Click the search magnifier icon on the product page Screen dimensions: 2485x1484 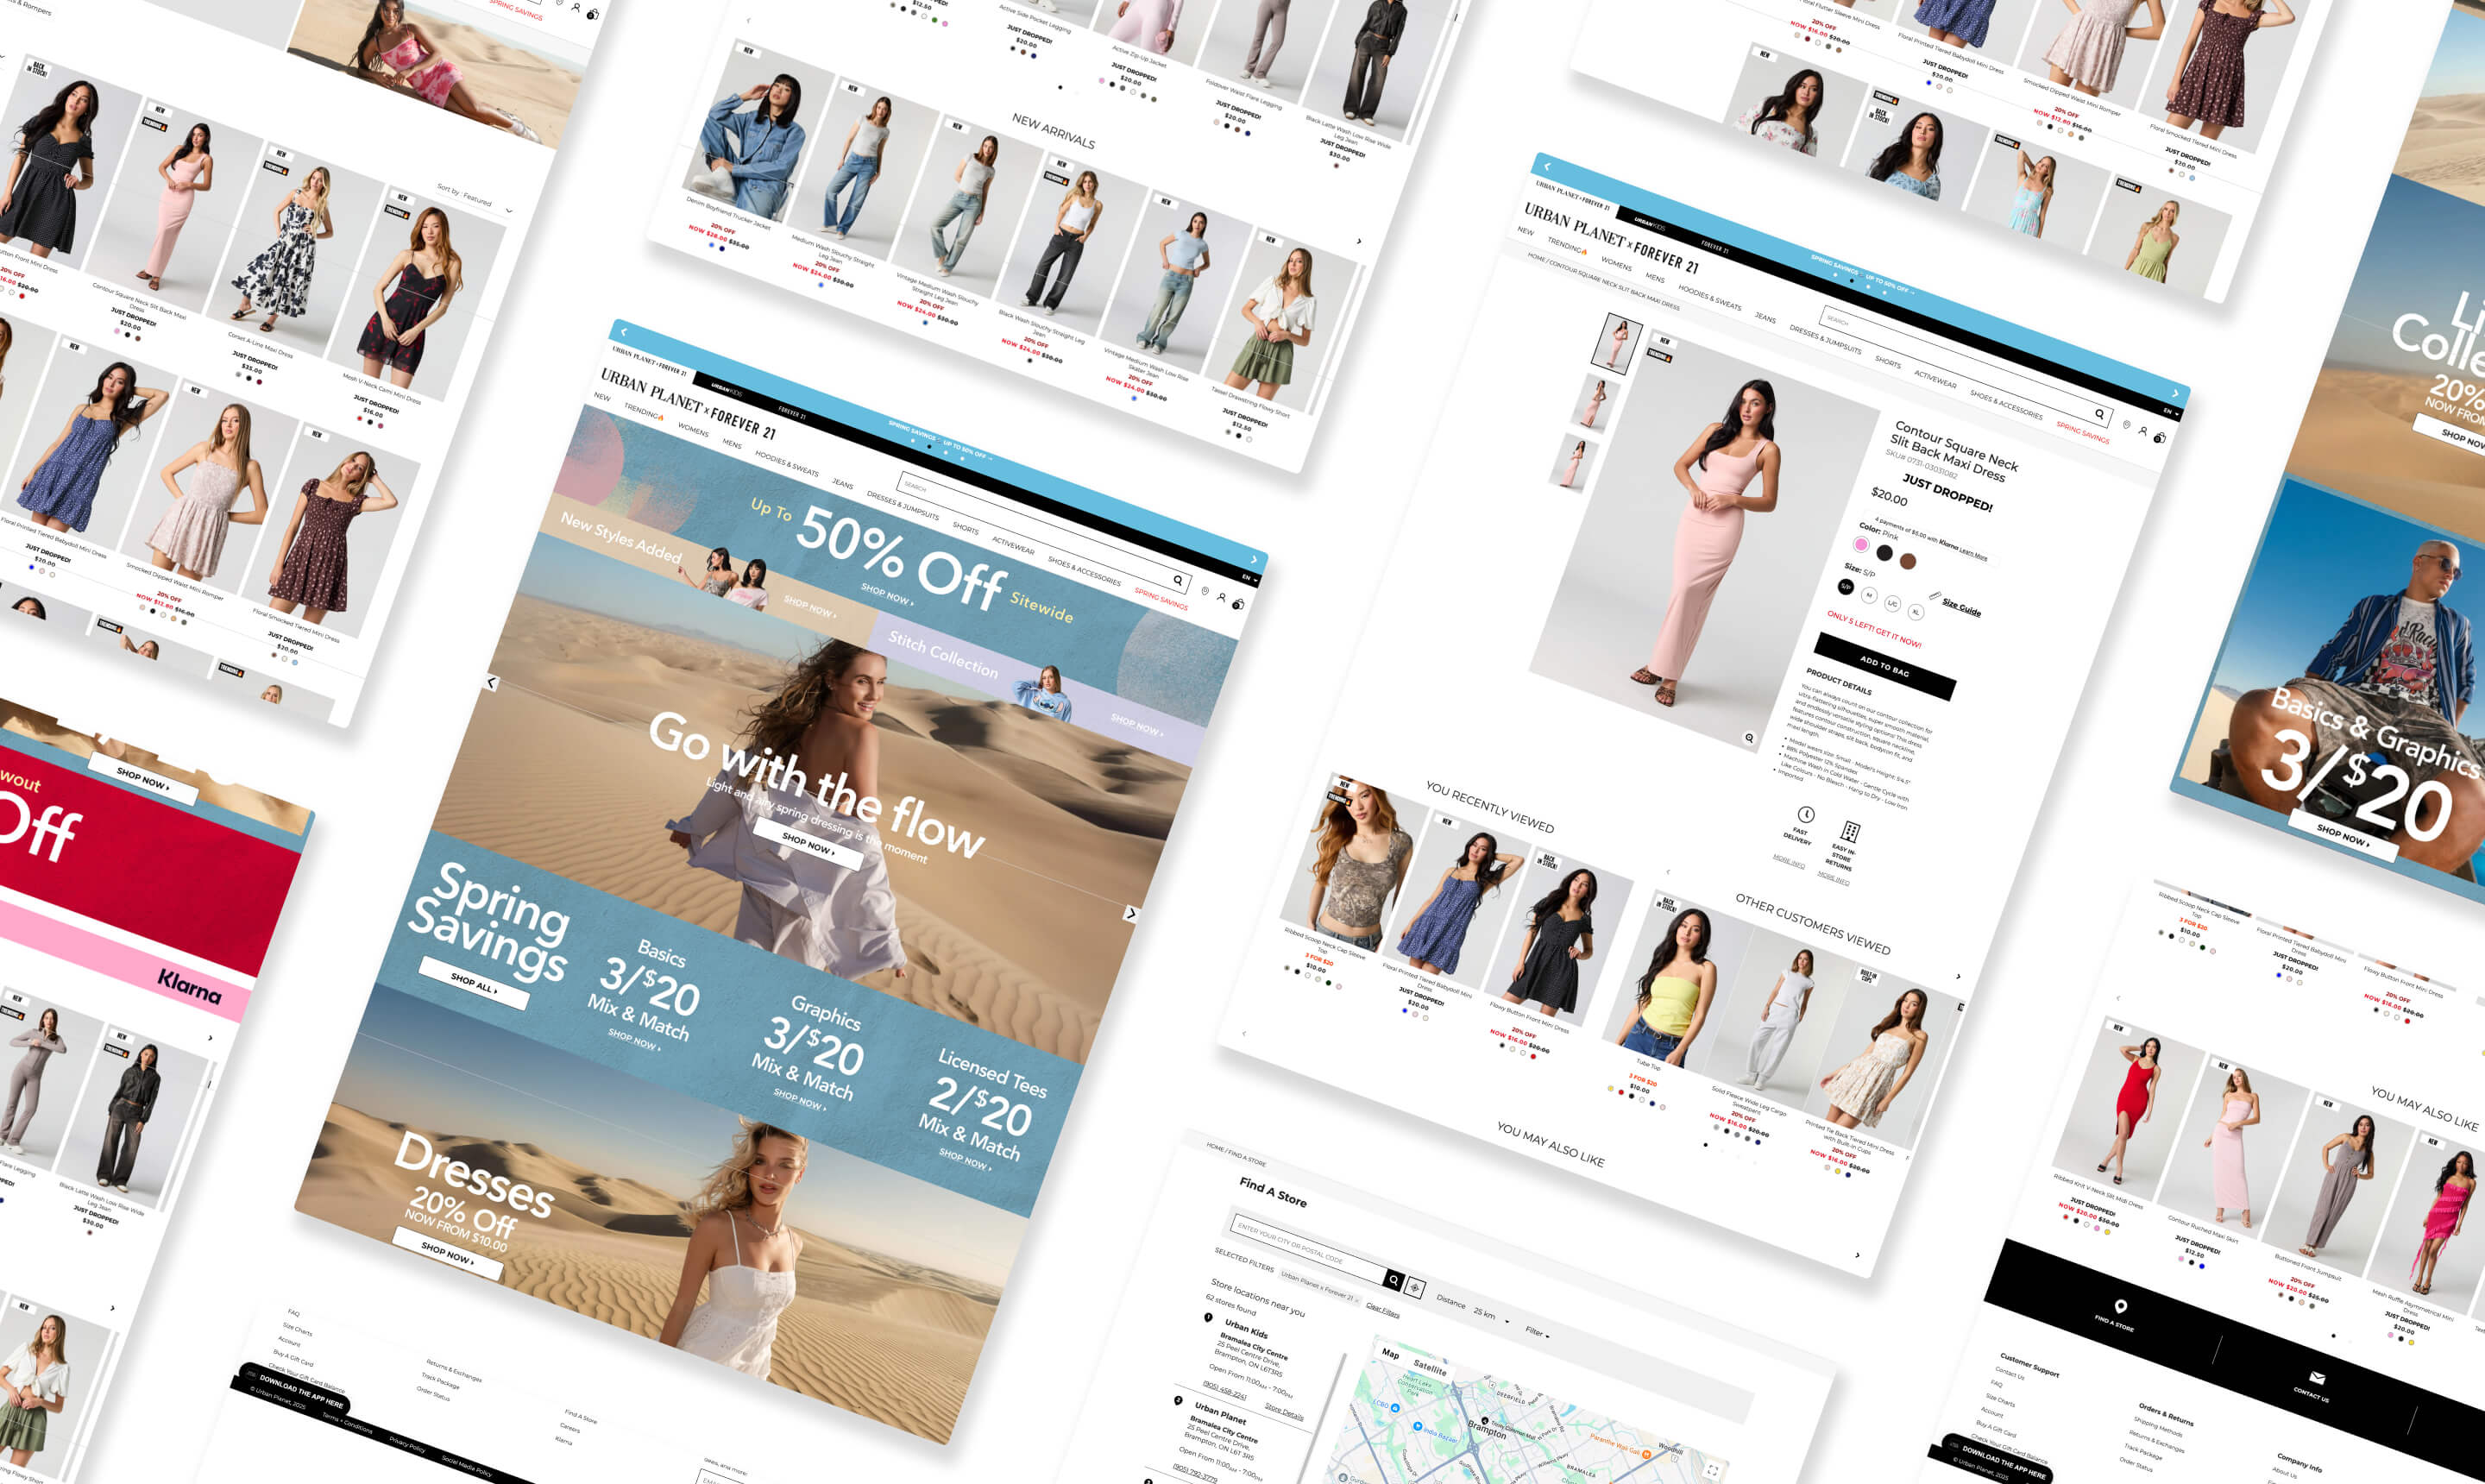(x=2099, y=414)
